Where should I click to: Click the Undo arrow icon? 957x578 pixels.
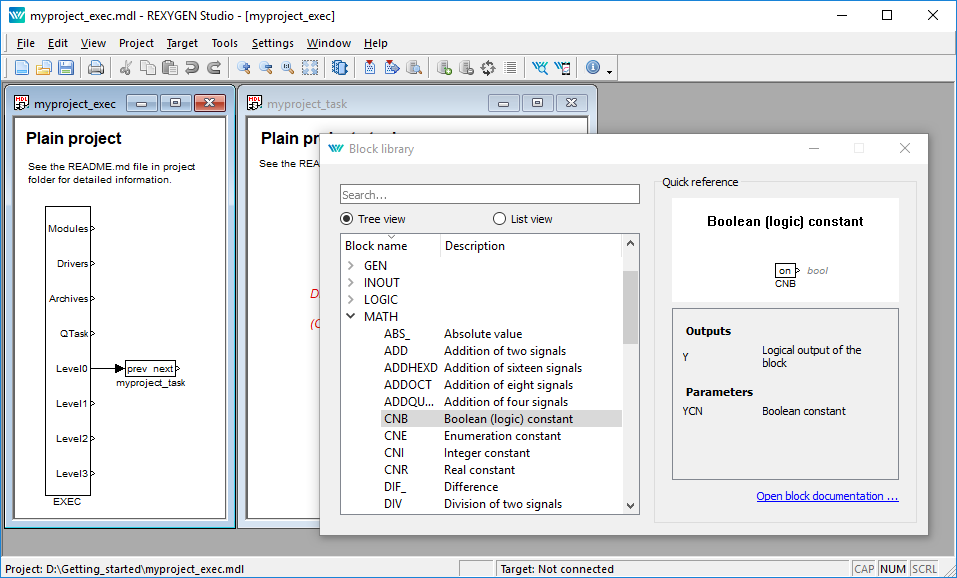[192, 68]
